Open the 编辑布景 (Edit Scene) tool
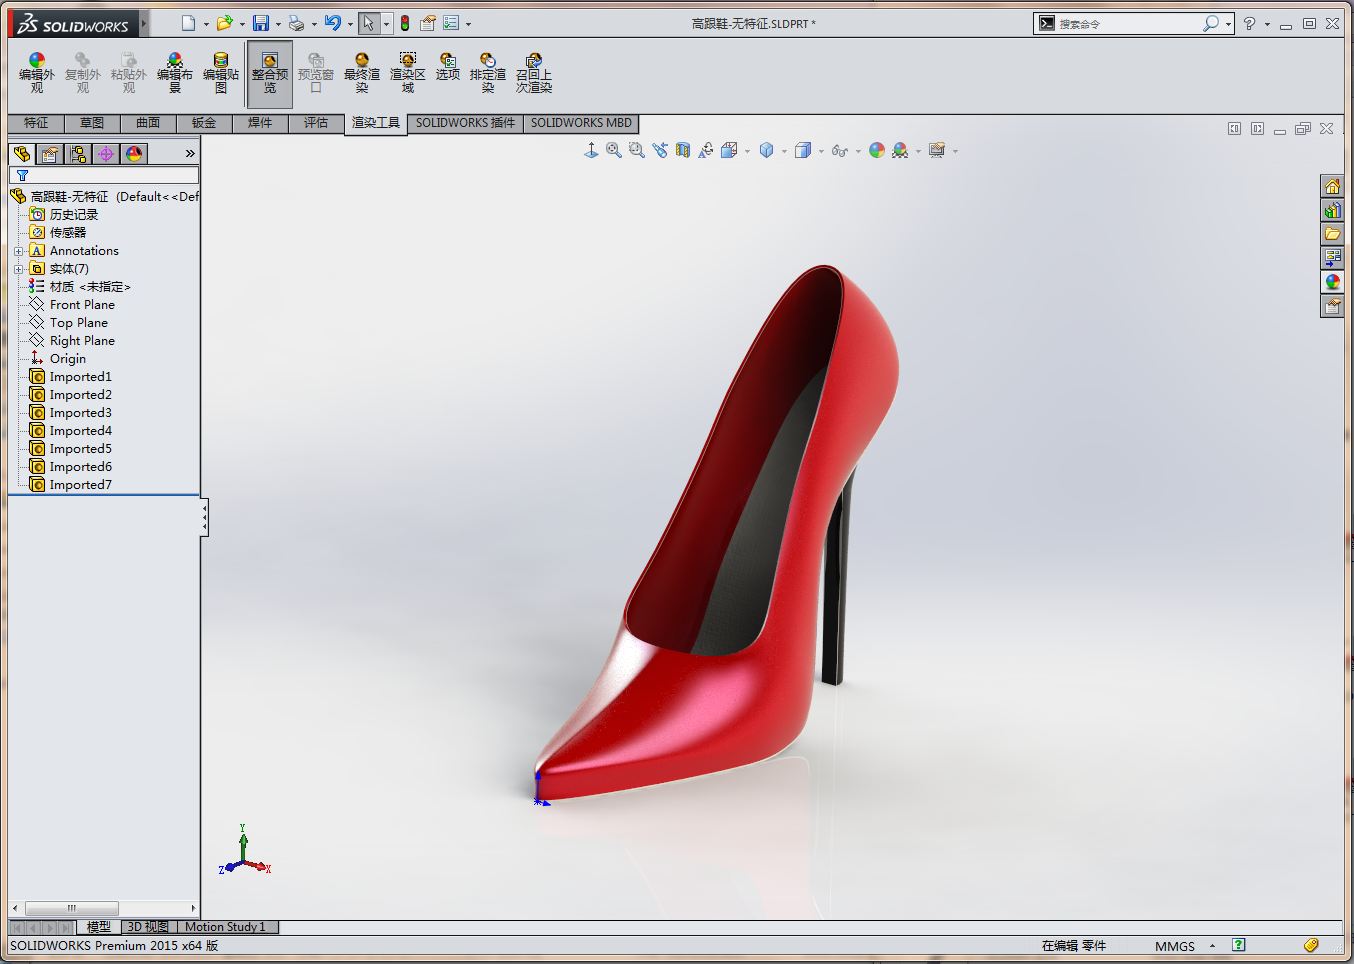 pyautogui.click(x=175, y=73)
